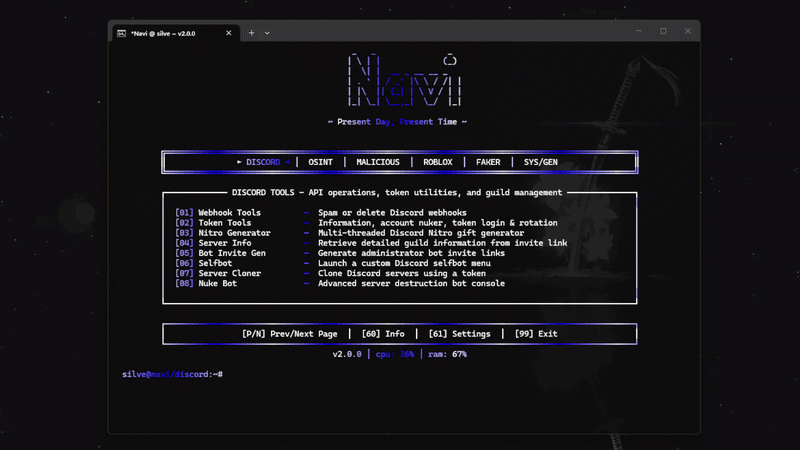Click the [06] Selfbot entry
This screenshot has width=800, height=450.
(204, 263)
